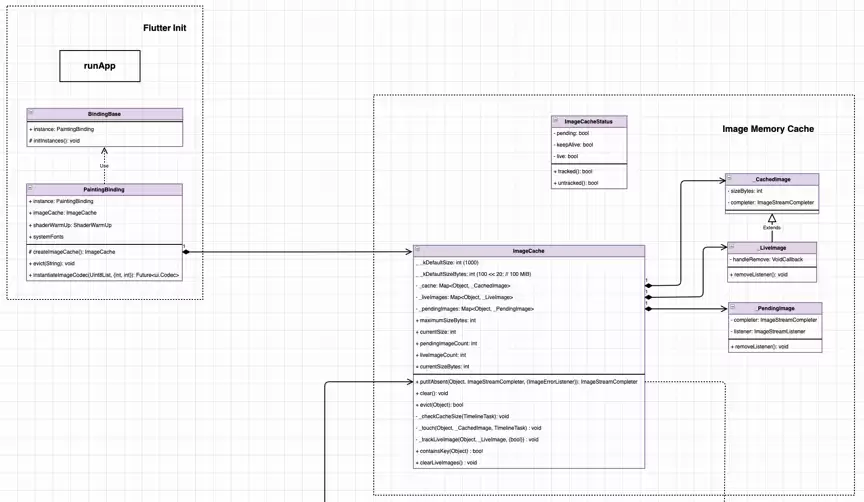The image size is (864, 502).
Task: Select the 'pending: bool' row
Action: click(x=589, y=133)
